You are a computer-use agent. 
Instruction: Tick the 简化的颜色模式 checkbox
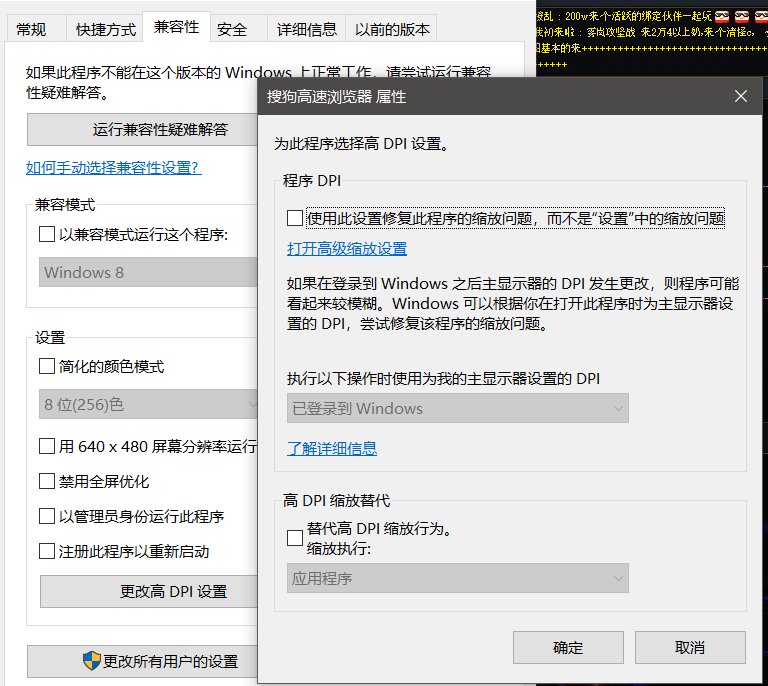click(x=47, y=366)
